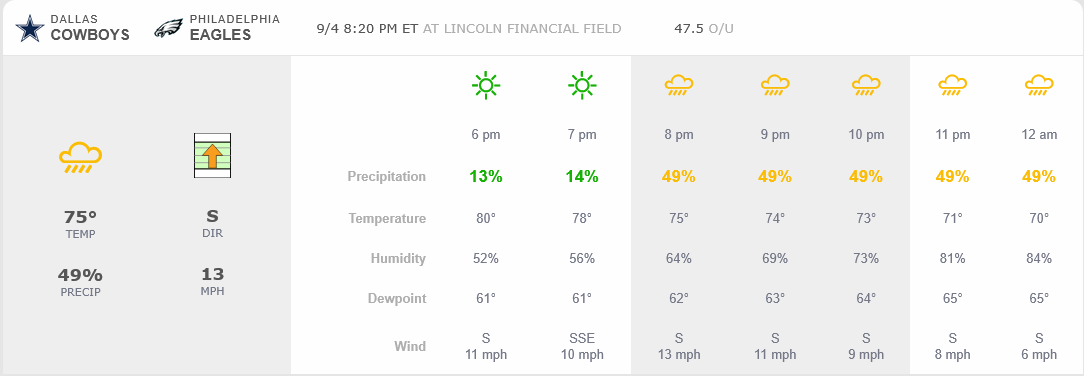Click the 49% precipitation at 8 pm
Image resolution: width=1084 pixels, height=376 pixels.
(678, 176)
